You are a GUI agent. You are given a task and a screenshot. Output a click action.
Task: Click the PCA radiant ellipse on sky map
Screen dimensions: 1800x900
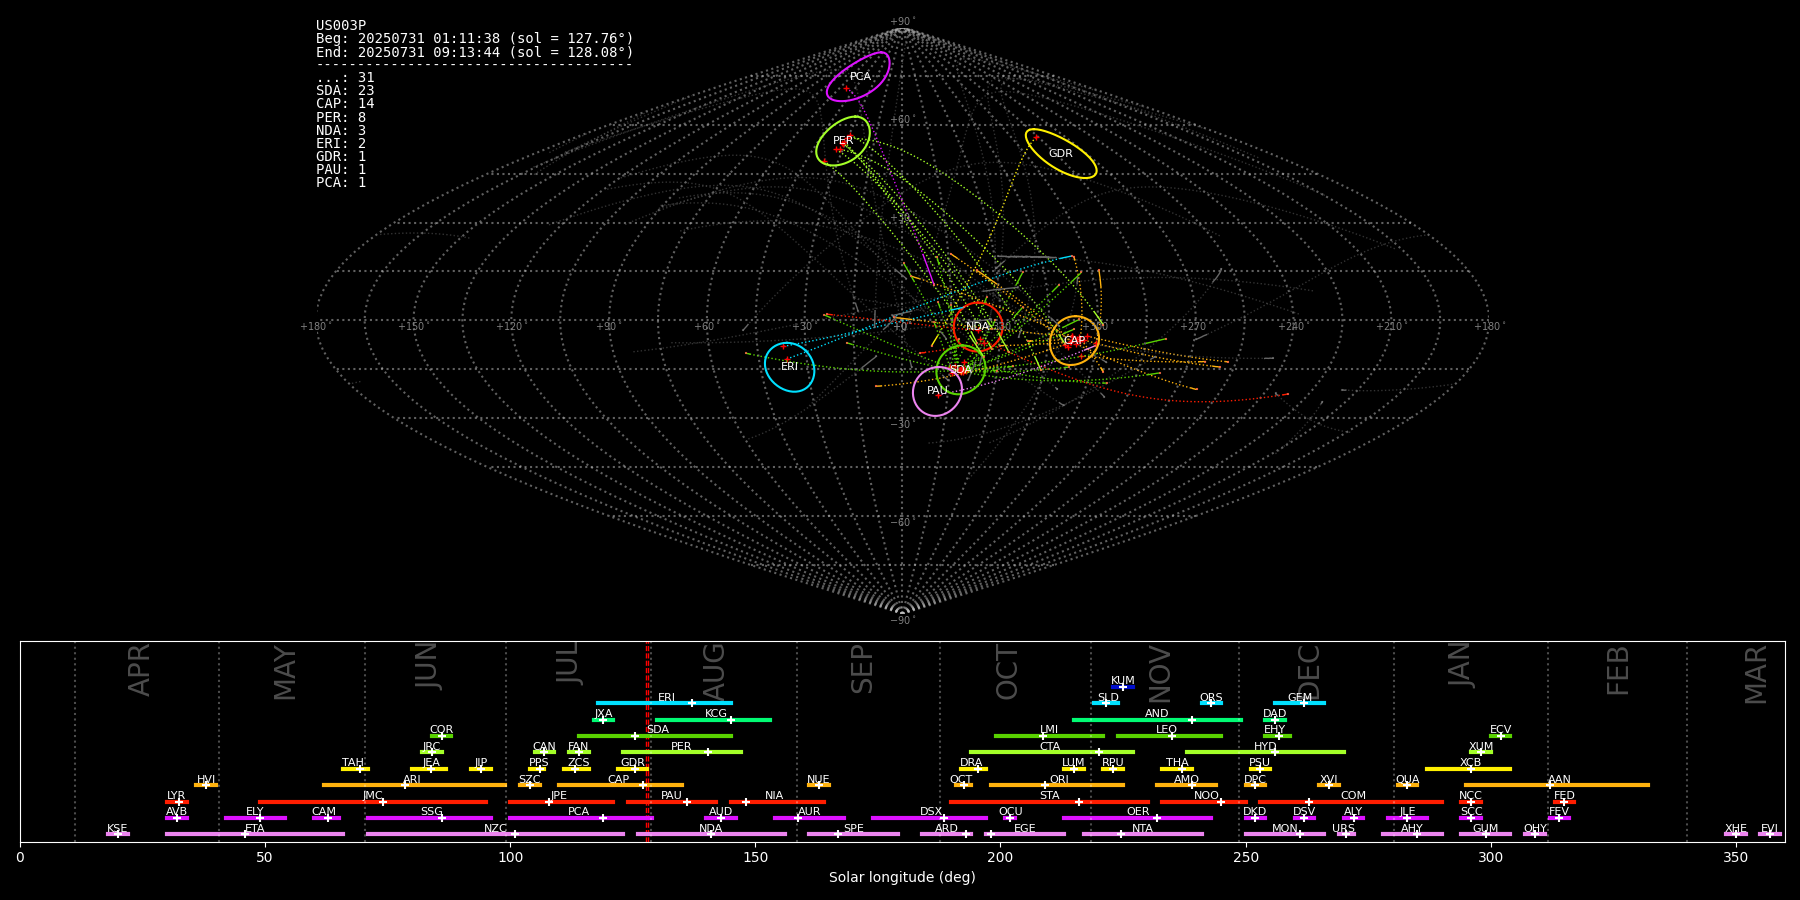(x=858, y=77)
